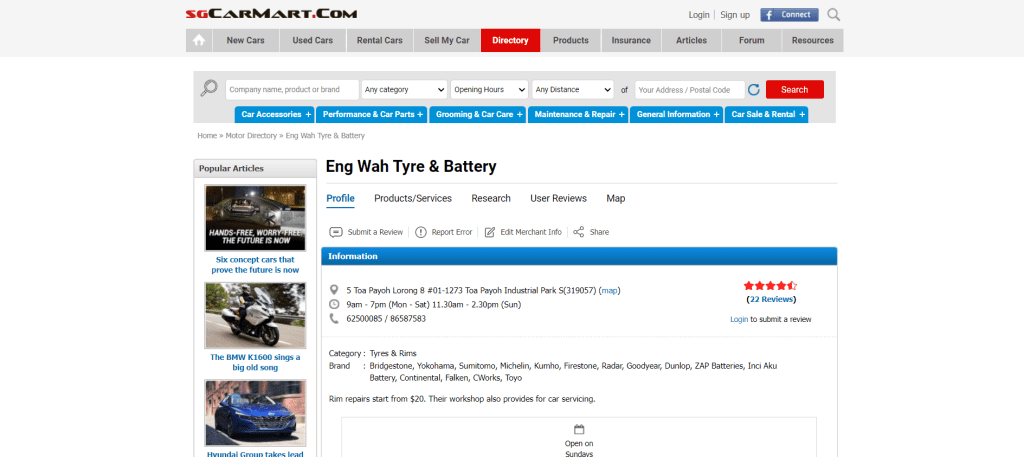The width and height of the screenshot is (1024, 457).
Task: Switch to the User Reviews tab
Action: [x=558, y=198]
